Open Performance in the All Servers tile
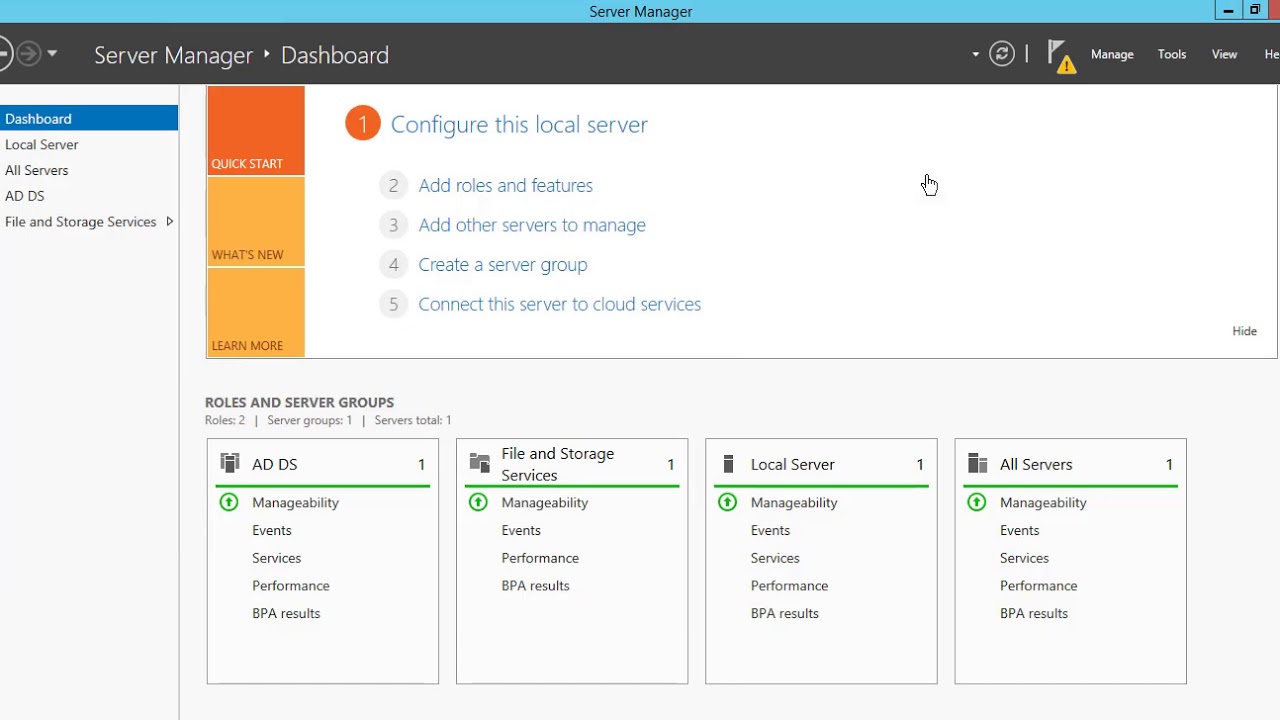The height and width of the screenshot is (720, 1280). (x=1039, y=585)
